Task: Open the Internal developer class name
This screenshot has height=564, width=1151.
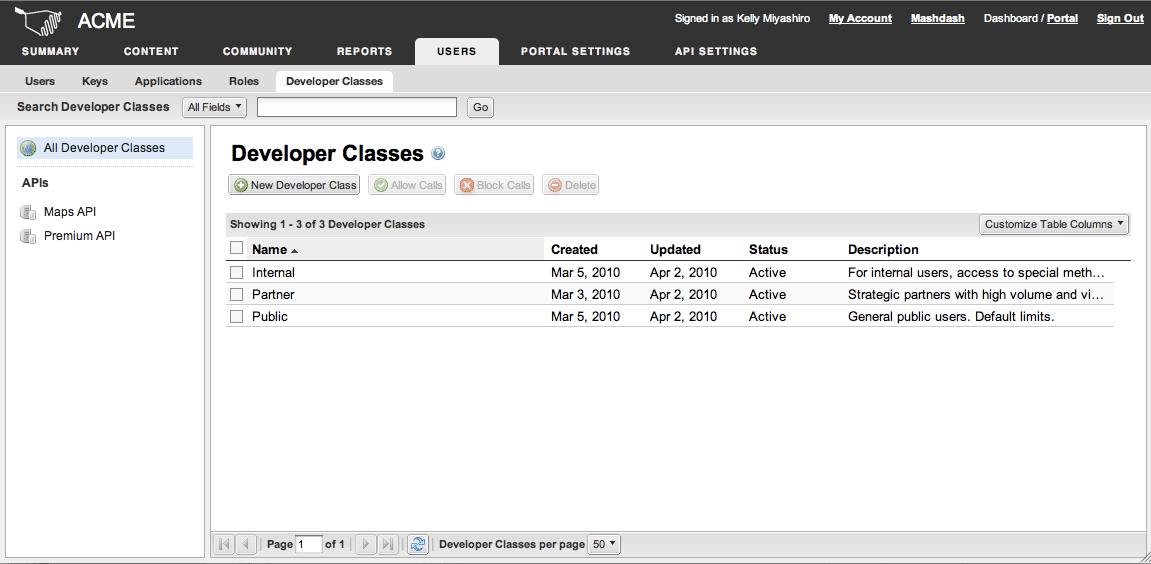Action: (x=273, y=272)
